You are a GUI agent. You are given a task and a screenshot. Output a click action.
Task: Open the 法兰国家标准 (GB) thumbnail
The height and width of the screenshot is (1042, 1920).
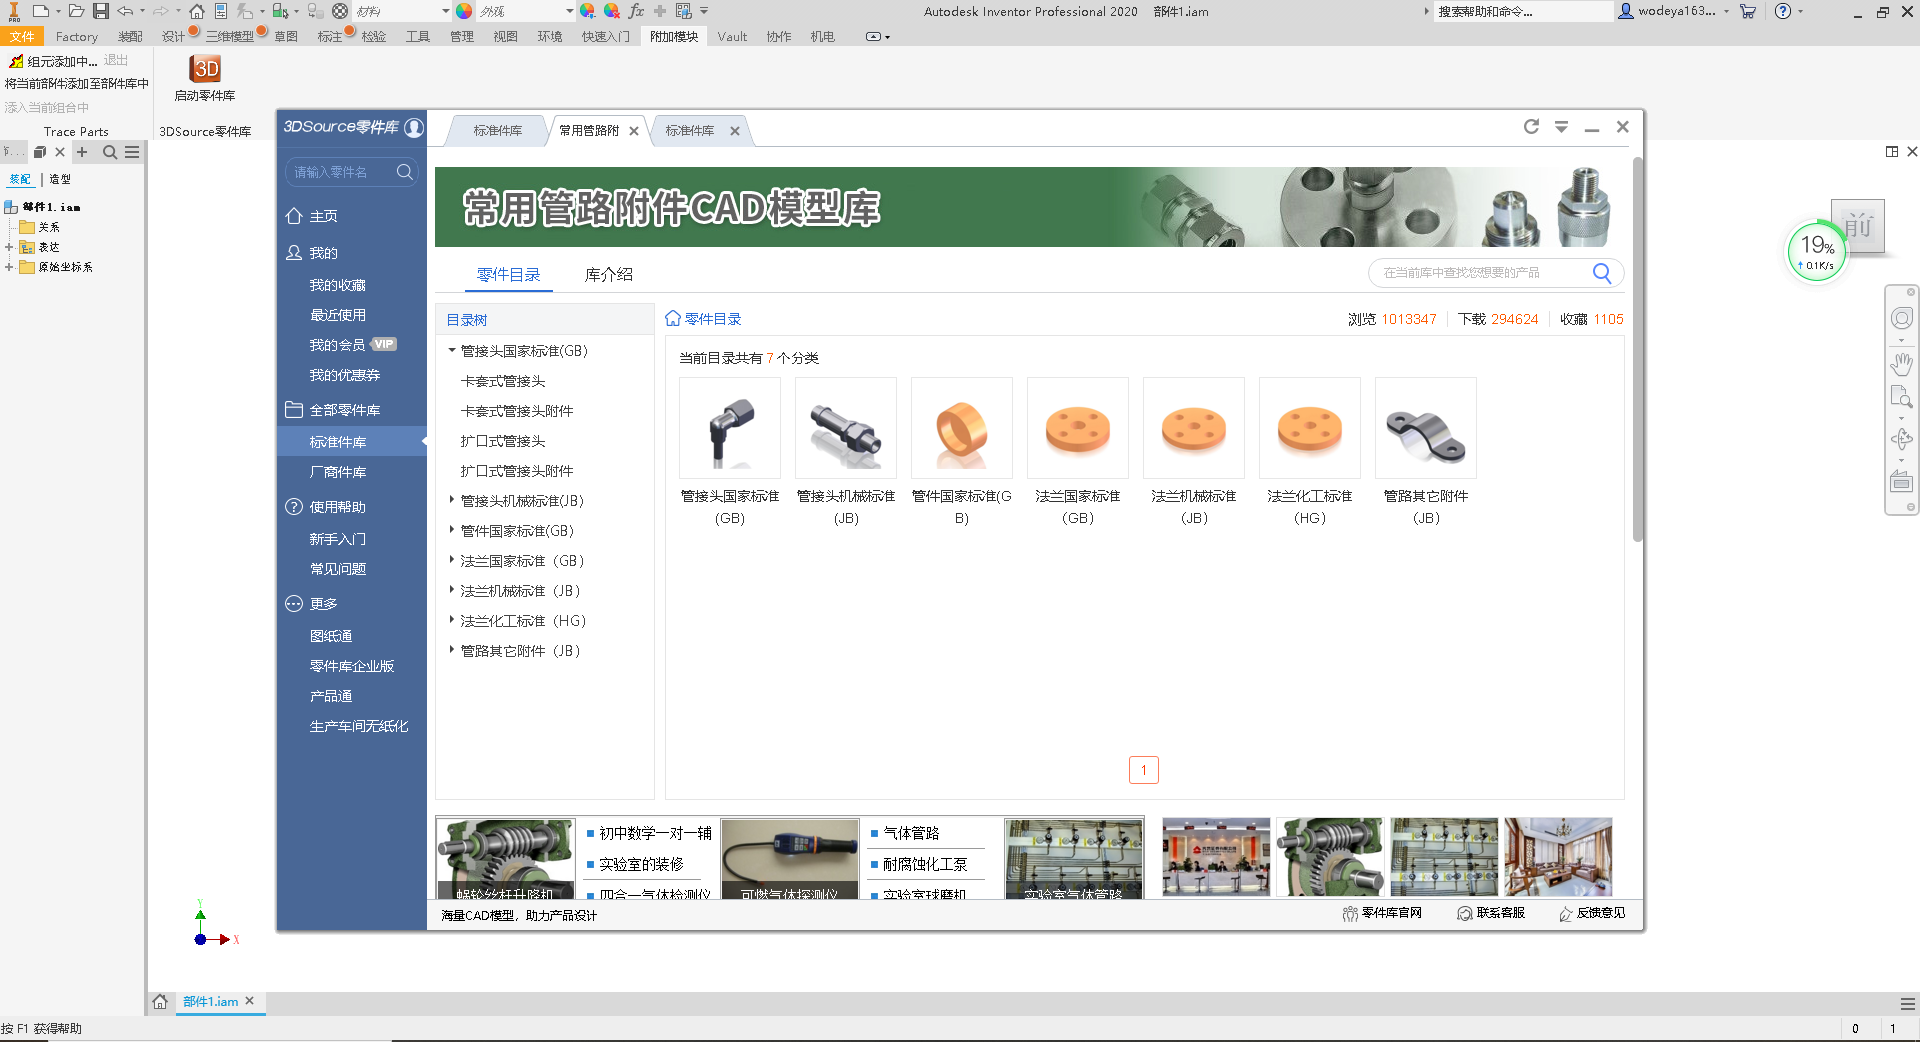point(1078,428)
